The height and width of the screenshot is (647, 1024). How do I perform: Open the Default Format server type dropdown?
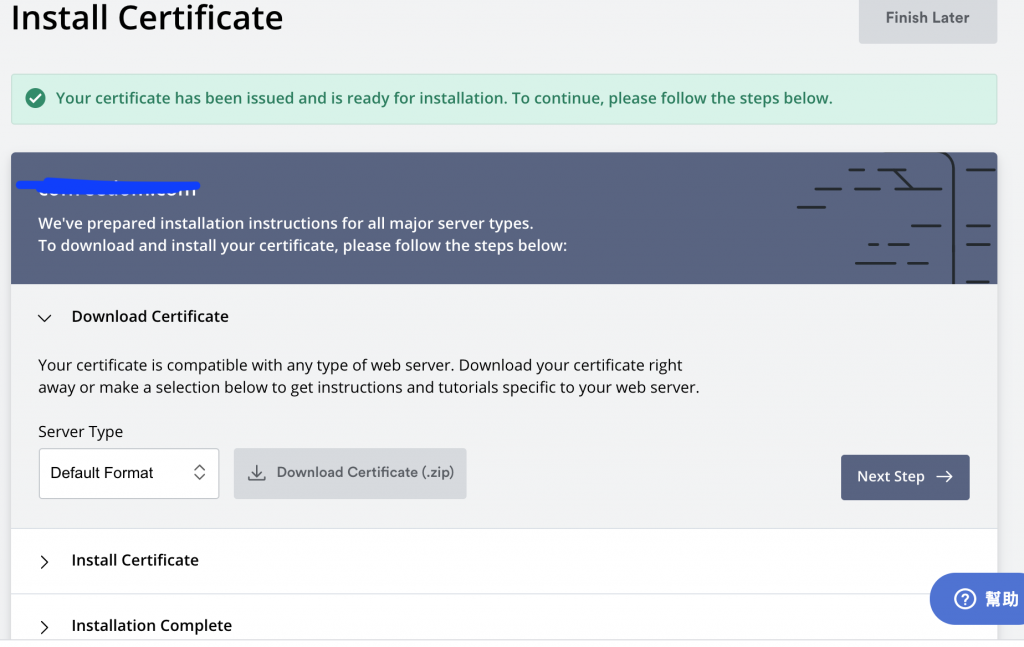point(128,473)
